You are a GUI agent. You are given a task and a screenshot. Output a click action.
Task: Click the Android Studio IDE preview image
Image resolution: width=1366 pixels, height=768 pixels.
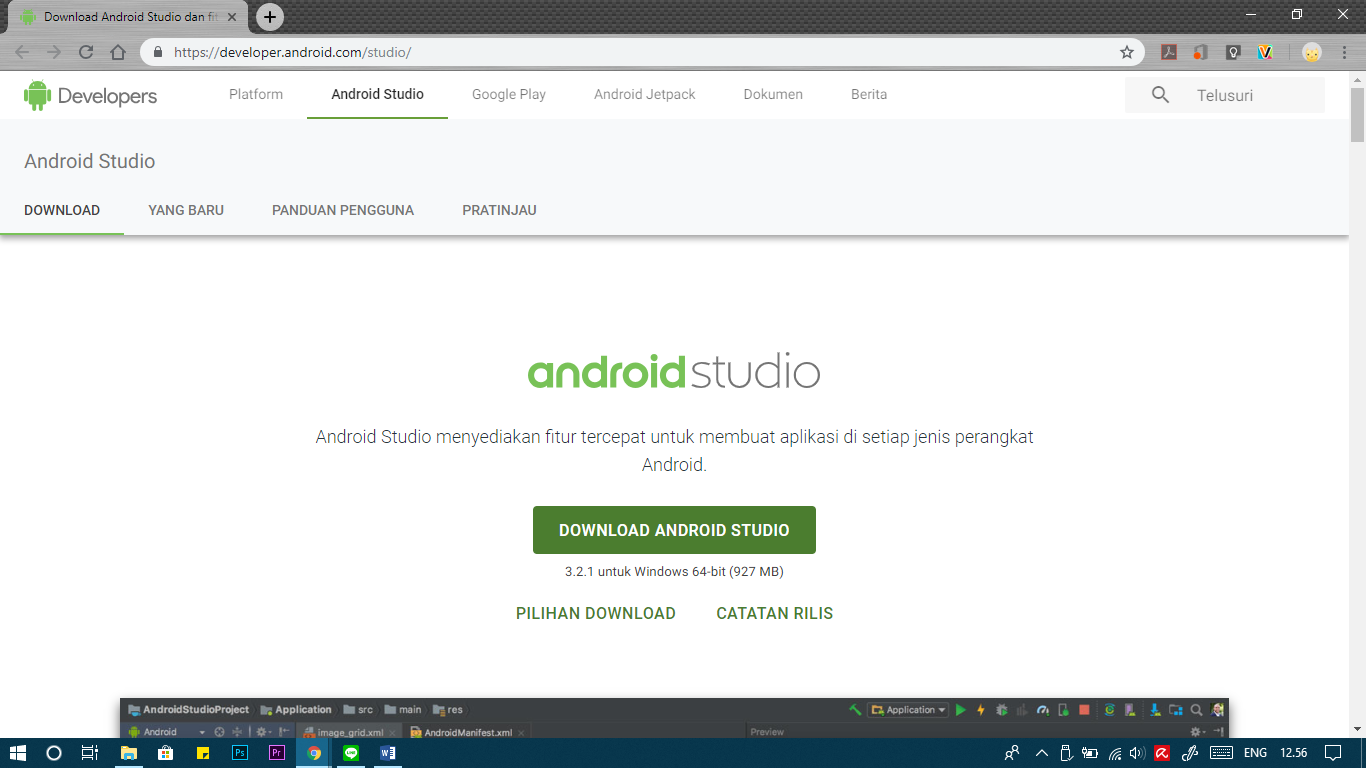[x=674, y=718]
